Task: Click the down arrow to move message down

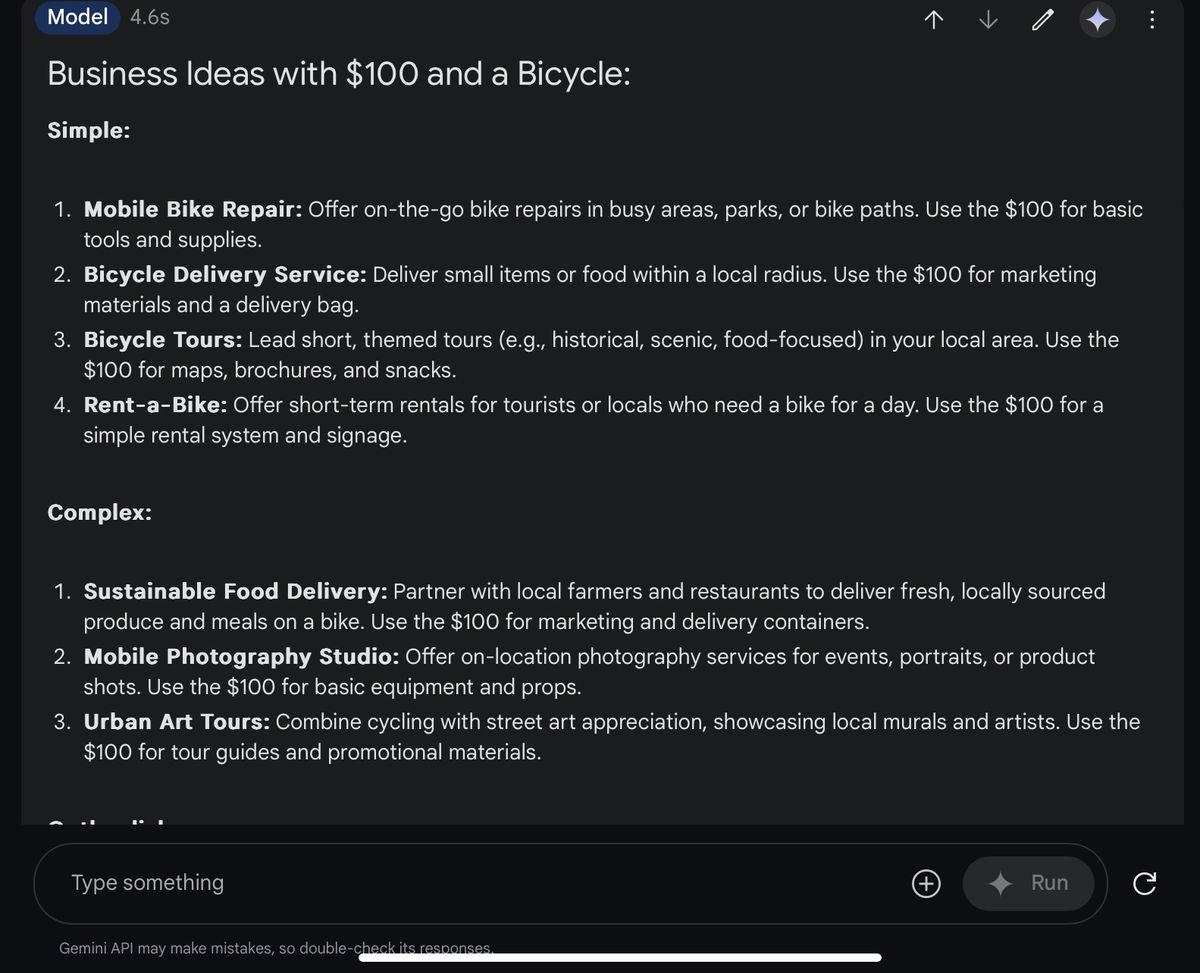Action: coord(987,19)
